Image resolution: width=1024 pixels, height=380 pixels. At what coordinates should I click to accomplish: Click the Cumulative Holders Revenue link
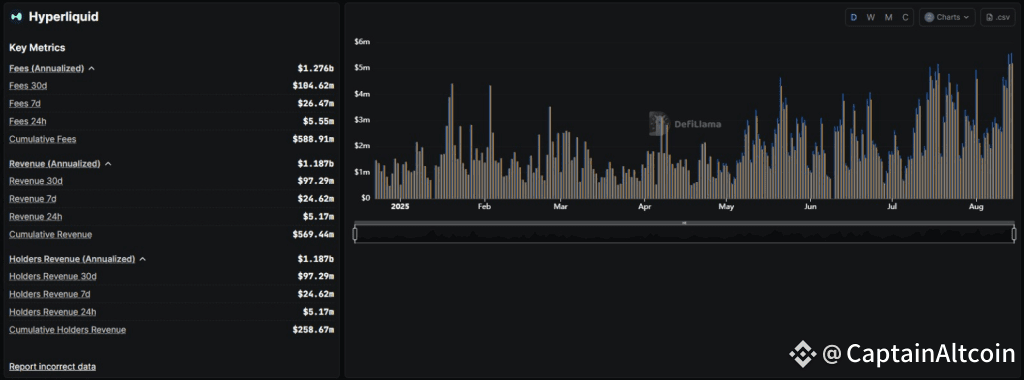67,330
